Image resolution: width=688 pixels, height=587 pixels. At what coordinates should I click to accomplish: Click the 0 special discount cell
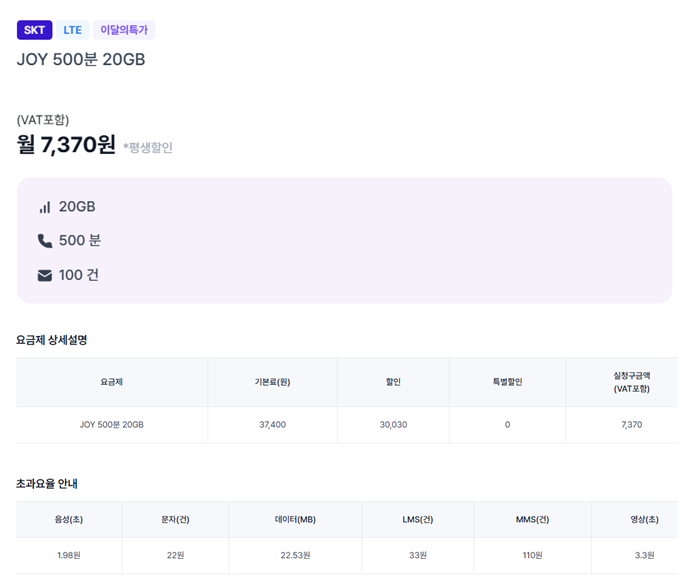508,425
